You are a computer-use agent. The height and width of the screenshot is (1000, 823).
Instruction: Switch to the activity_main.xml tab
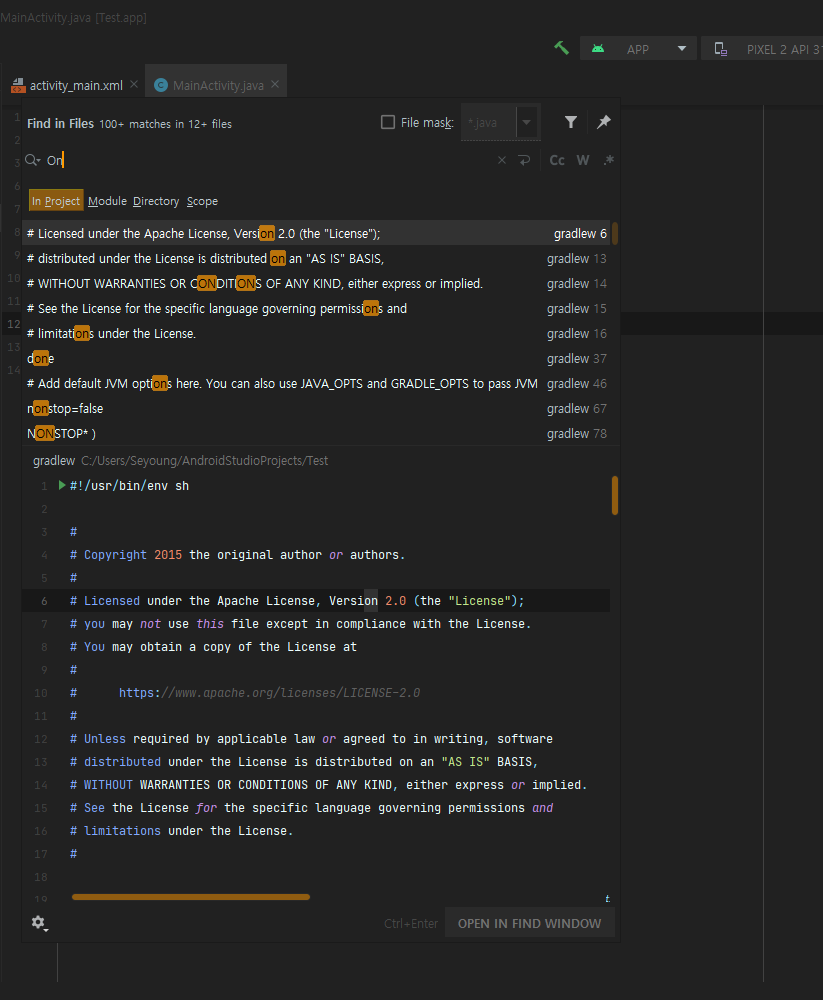coord(76,85)
